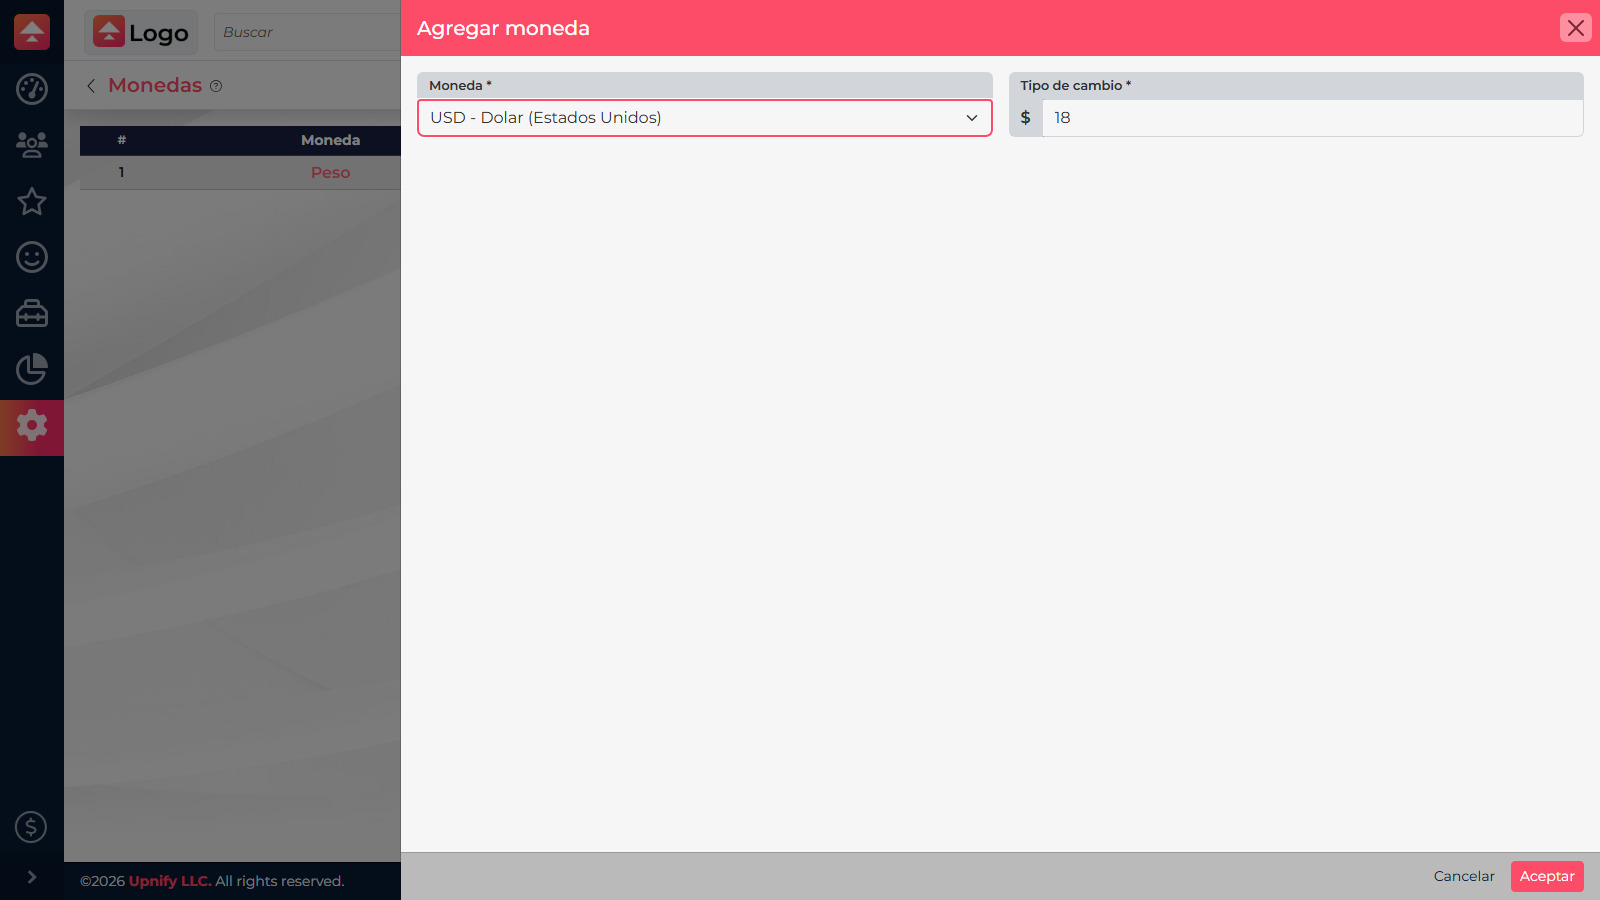Open the contacts group icon in sidebar
The height and width of the screenshot is (900, 1600).
coord(32,145)
